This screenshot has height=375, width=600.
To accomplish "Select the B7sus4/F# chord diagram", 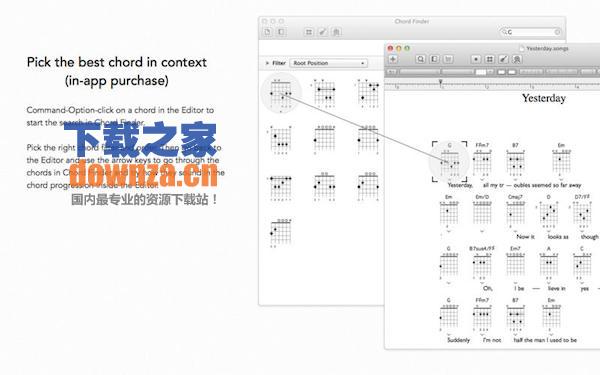I will tap(482, 263).
